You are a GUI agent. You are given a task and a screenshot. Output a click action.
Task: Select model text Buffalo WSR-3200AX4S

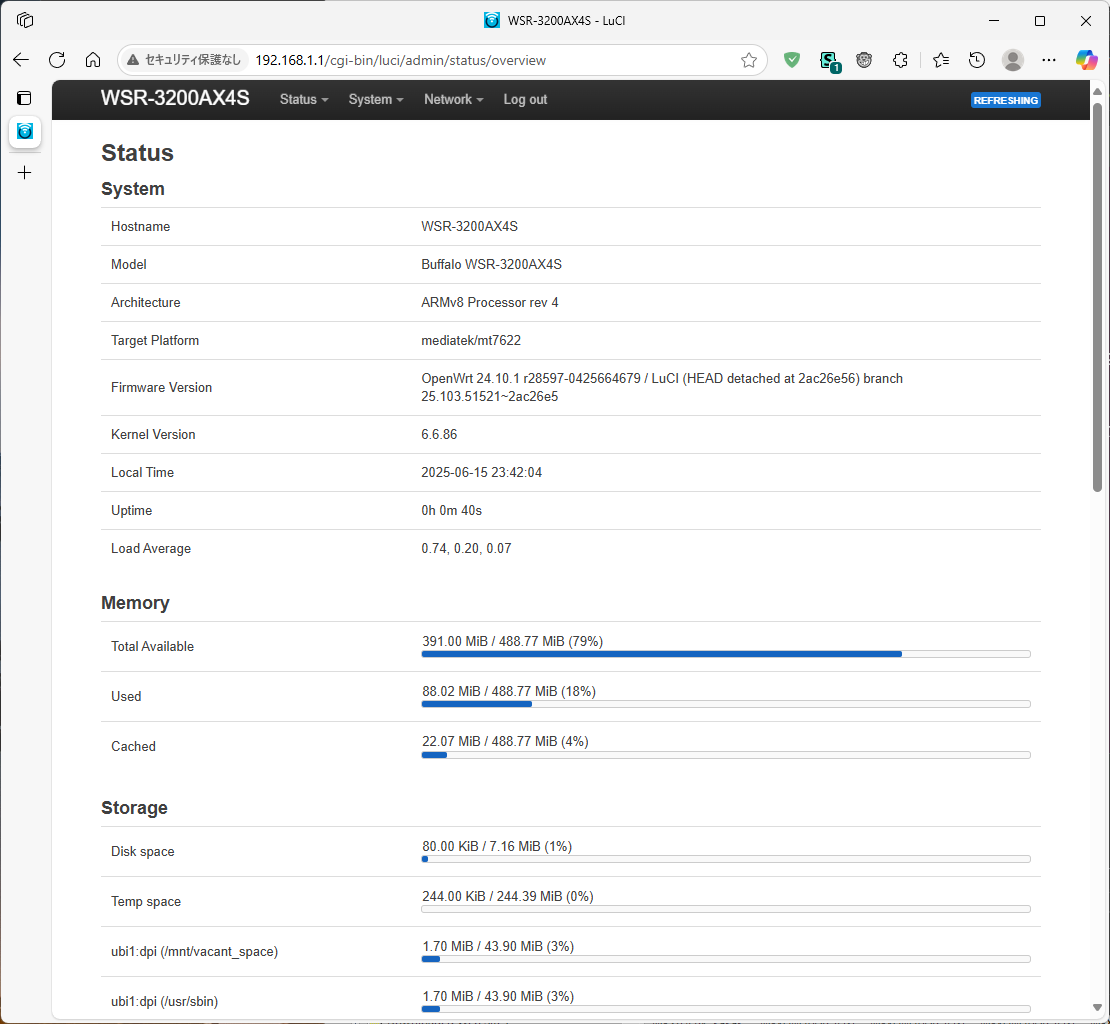click(x=491, y=265)
